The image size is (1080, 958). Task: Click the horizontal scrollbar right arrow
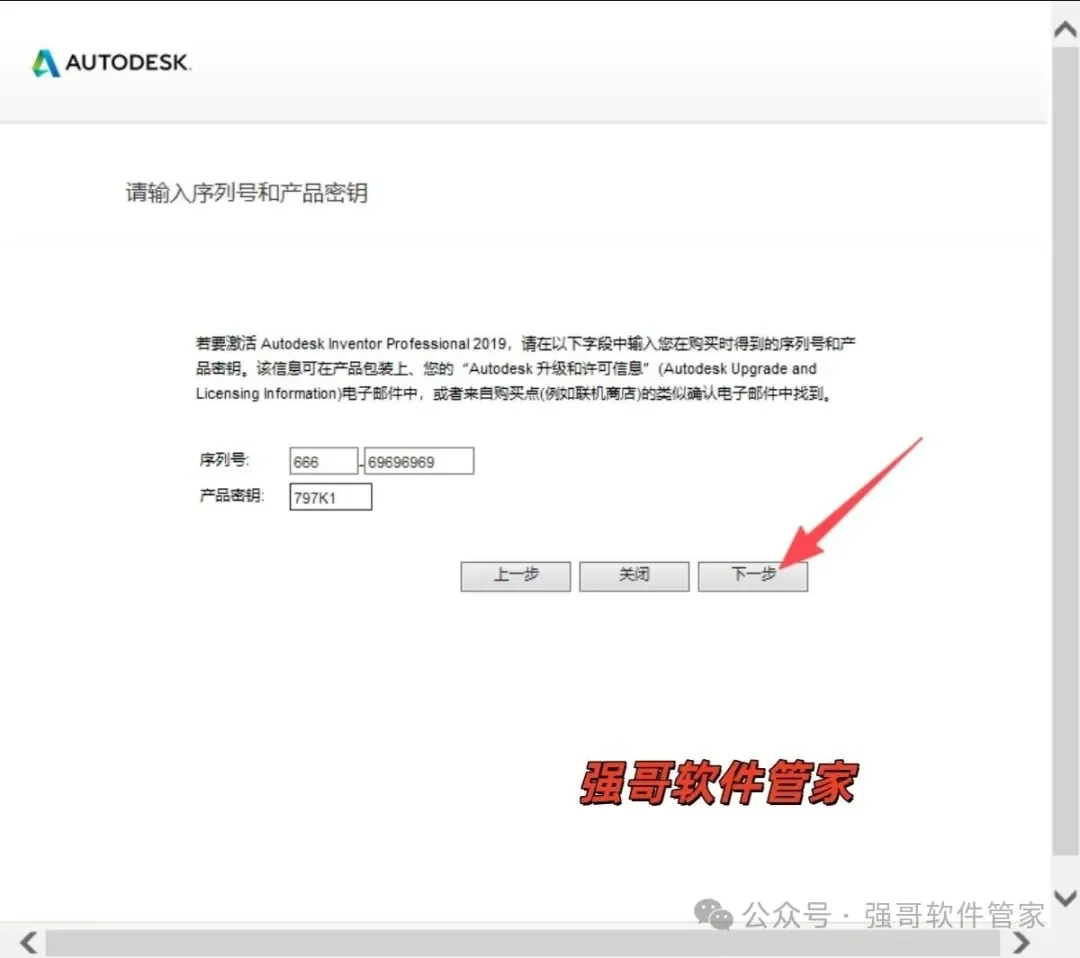click(1021, 942)
